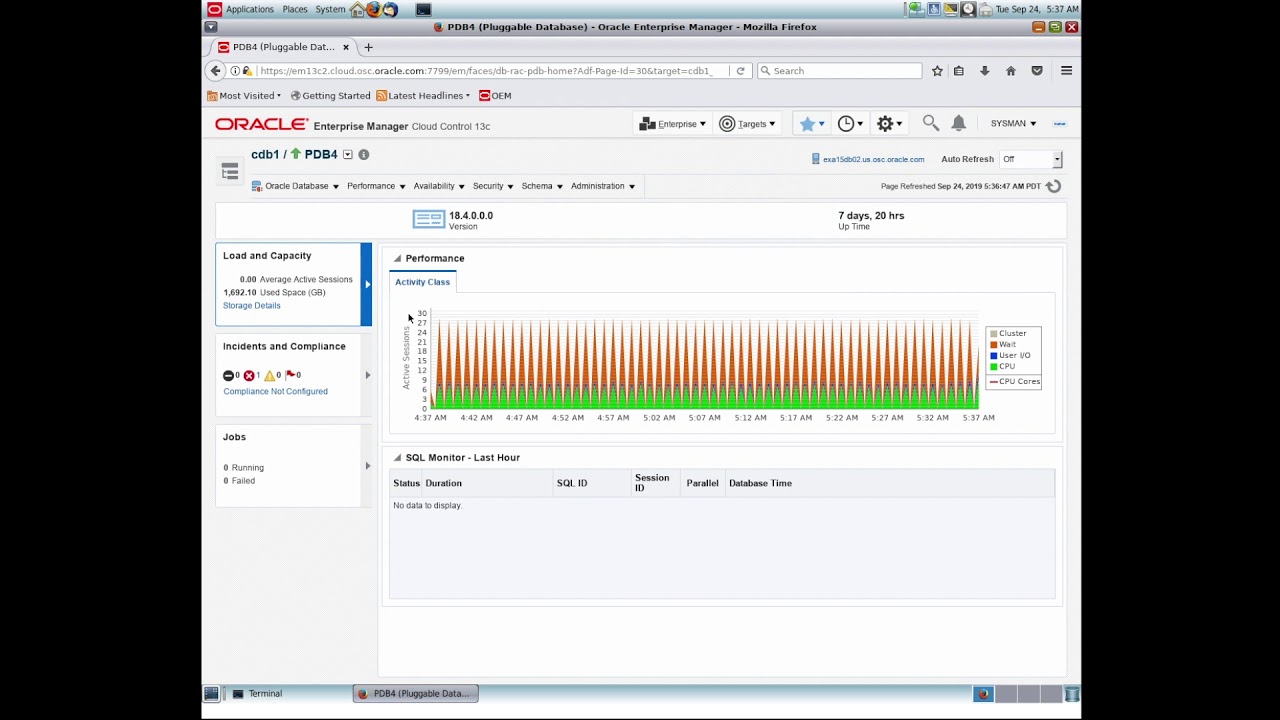This screenshot has height=720, width=1280.
Task: Open the Favorites star menu
Action: tap(810, 124)
